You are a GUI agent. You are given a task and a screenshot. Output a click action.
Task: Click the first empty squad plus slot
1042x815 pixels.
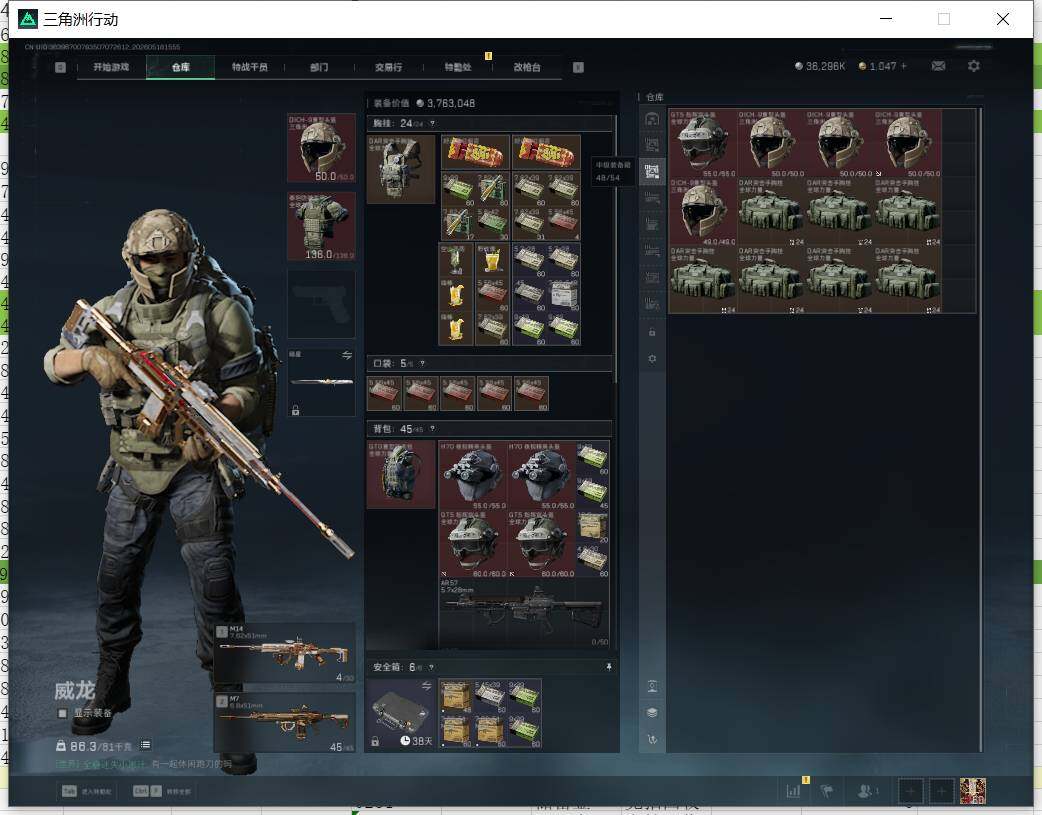tap(910, 791)
